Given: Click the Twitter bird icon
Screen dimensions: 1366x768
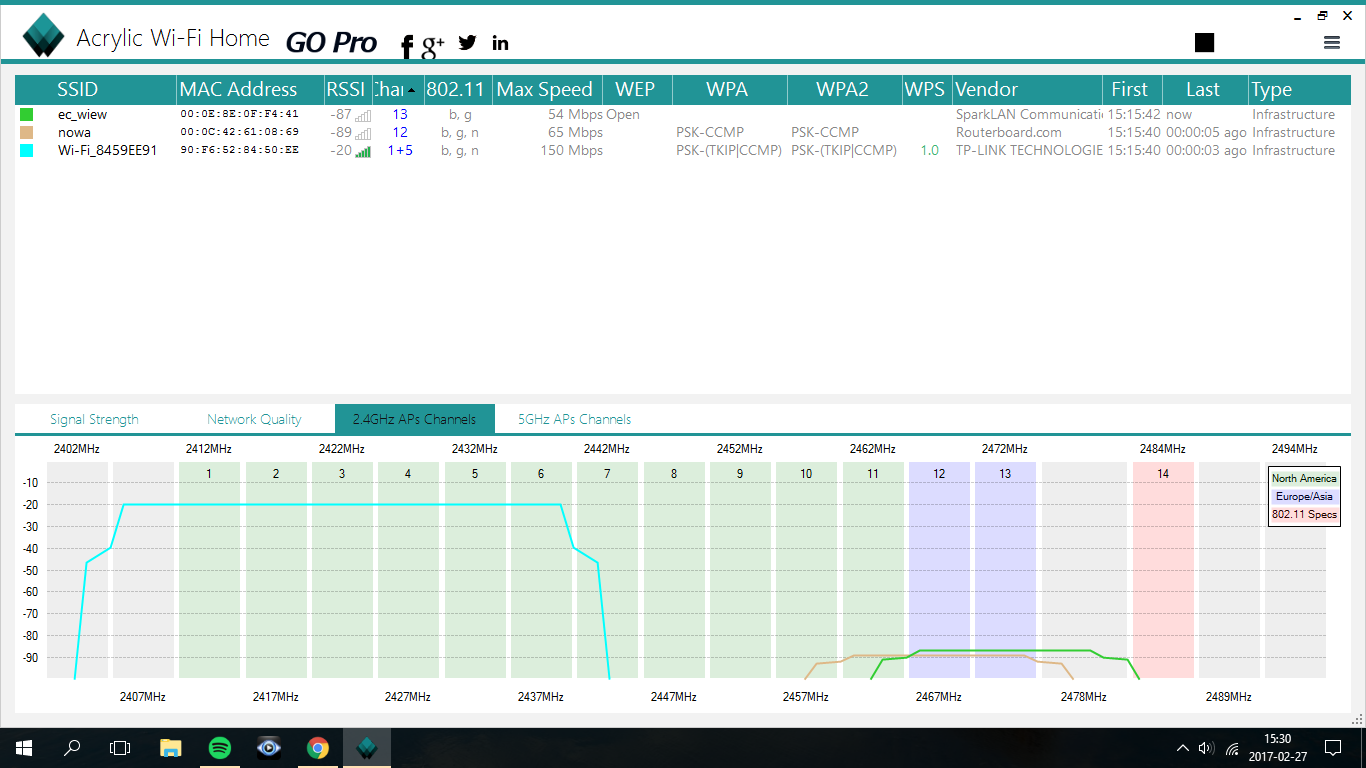Looking at the screenshot, I should 467,43.
